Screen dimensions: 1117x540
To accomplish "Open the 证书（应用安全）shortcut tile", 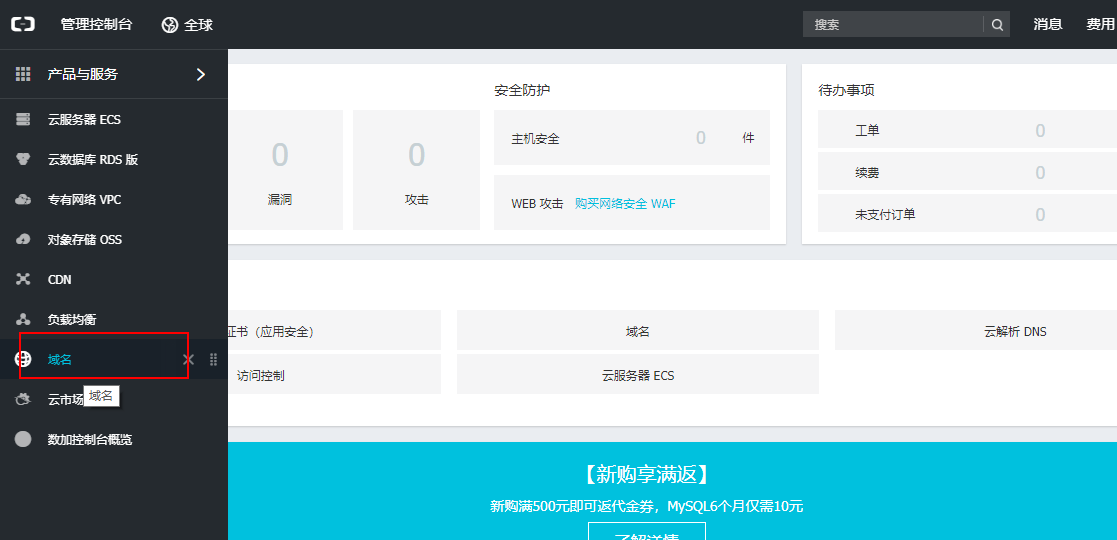I will click(334, 331).
